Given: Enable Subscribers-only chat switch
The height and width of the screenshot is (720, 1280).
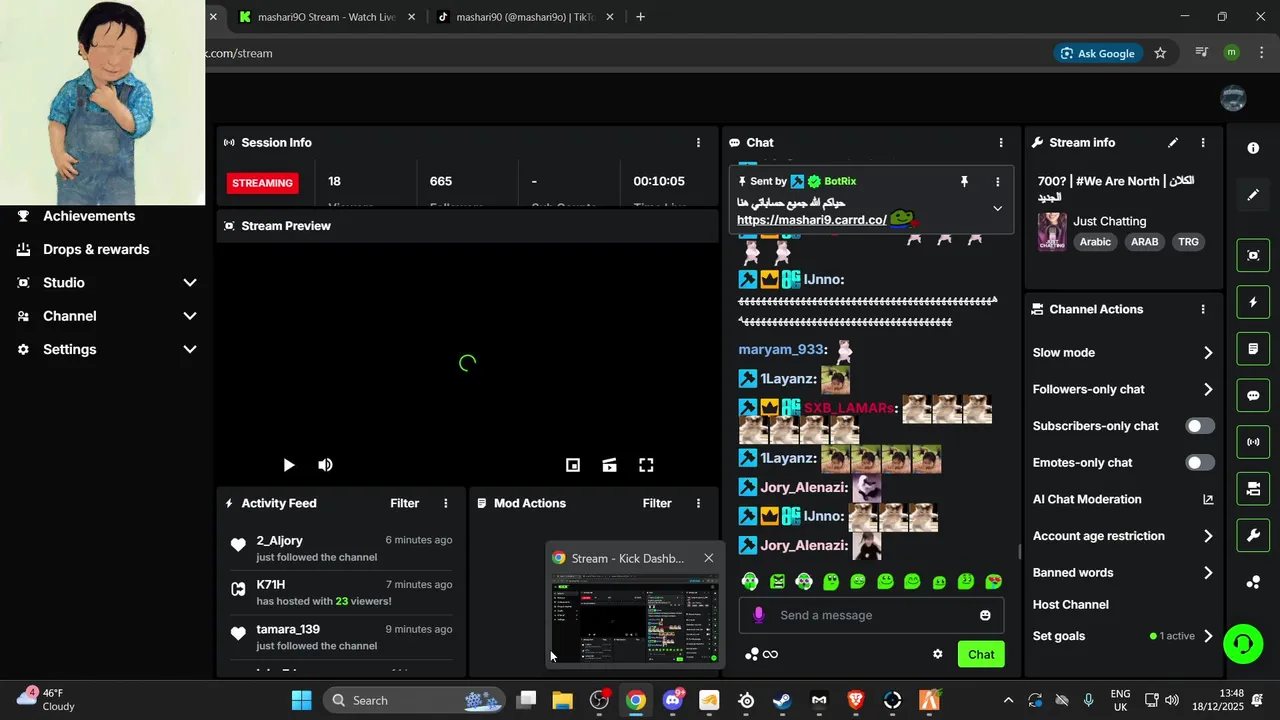Looking at the screenshot, I should [x=1200, y=426].
